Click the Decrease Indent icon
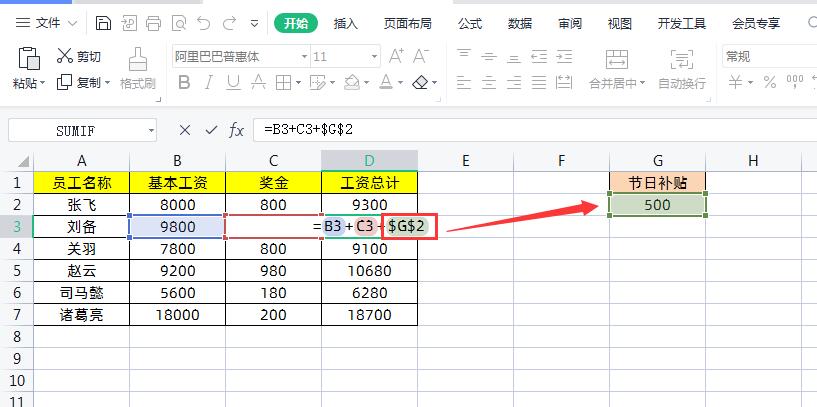 (x=539, y=56)
